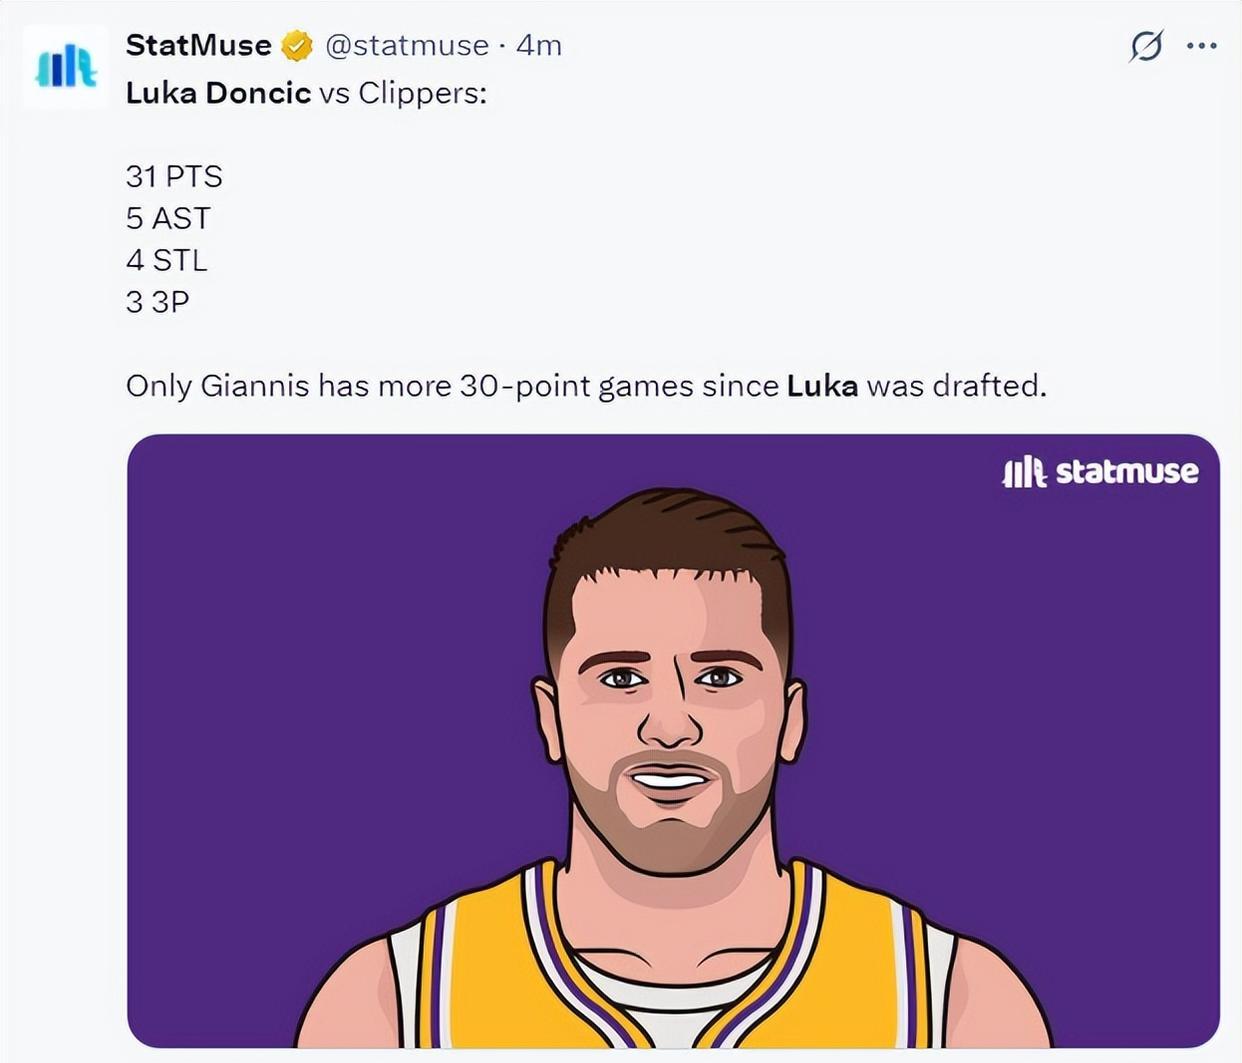Click the bars logo in image watermark
This screenshot has height=1063, width=1242.
tap(1023, 472)
